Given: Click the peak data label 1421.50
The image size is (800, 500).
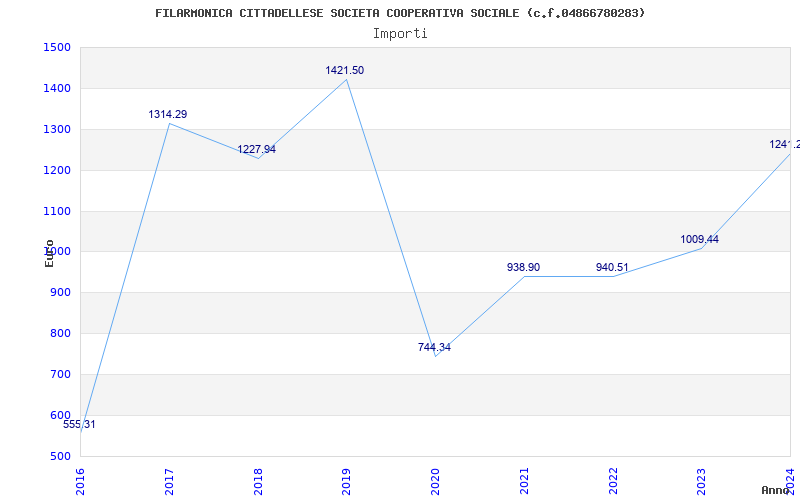Looking at the screenshot, I should [x=345, y=71].
